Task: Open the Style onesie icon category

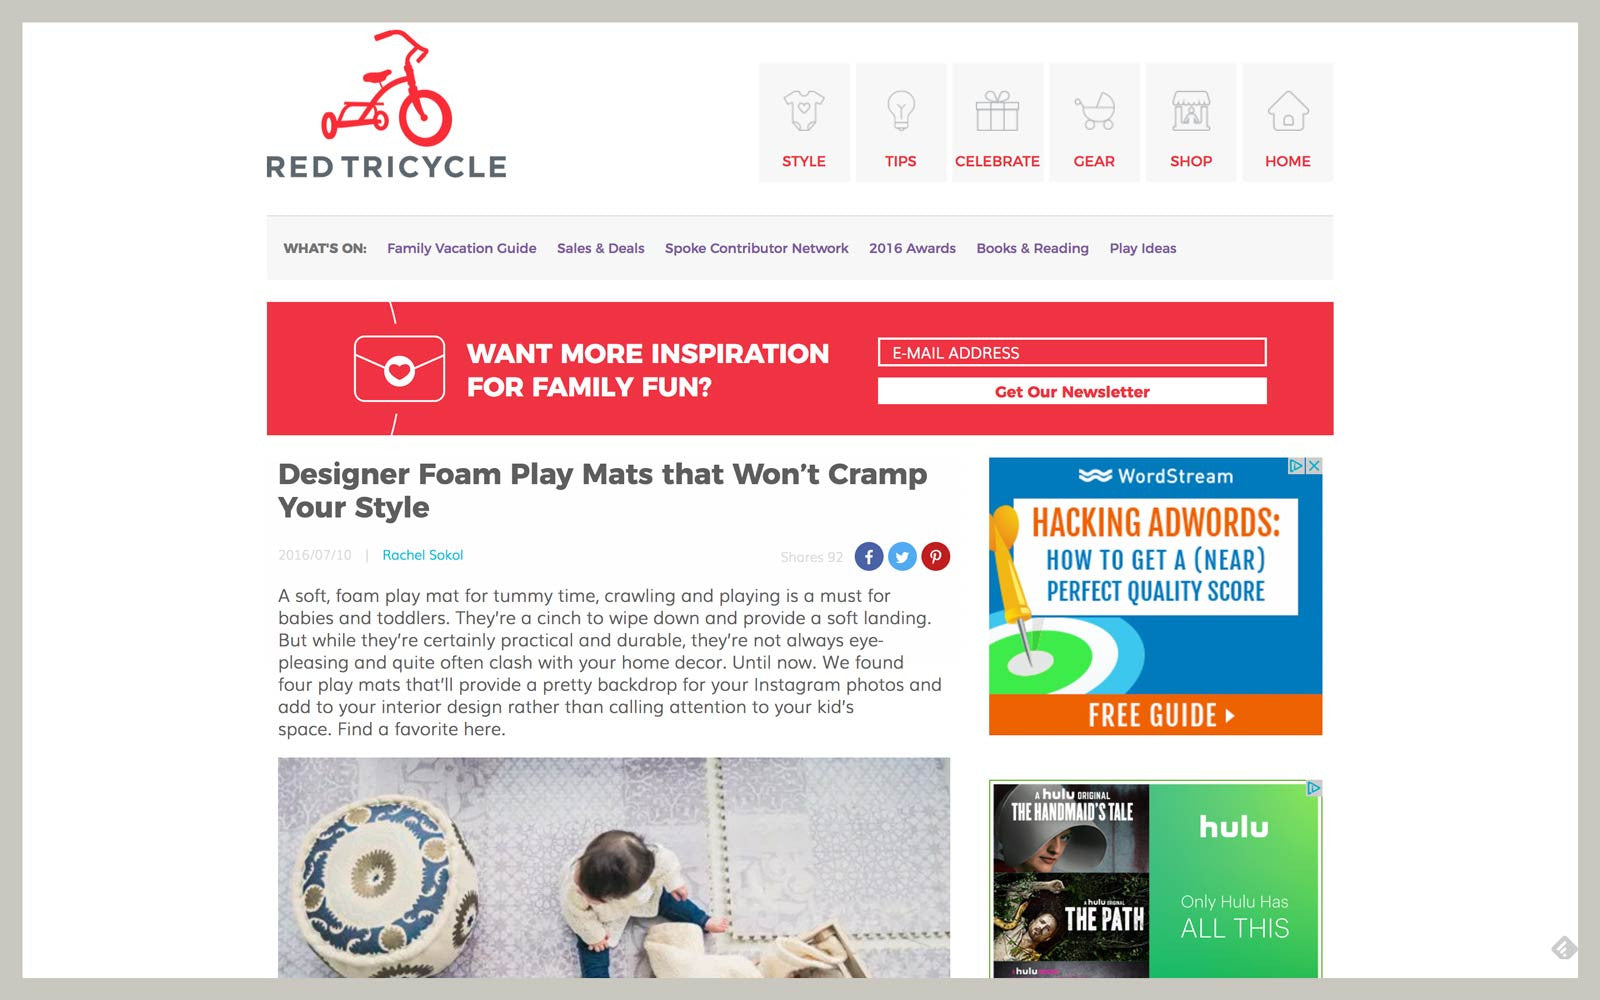Action: [x=804, y=111]
